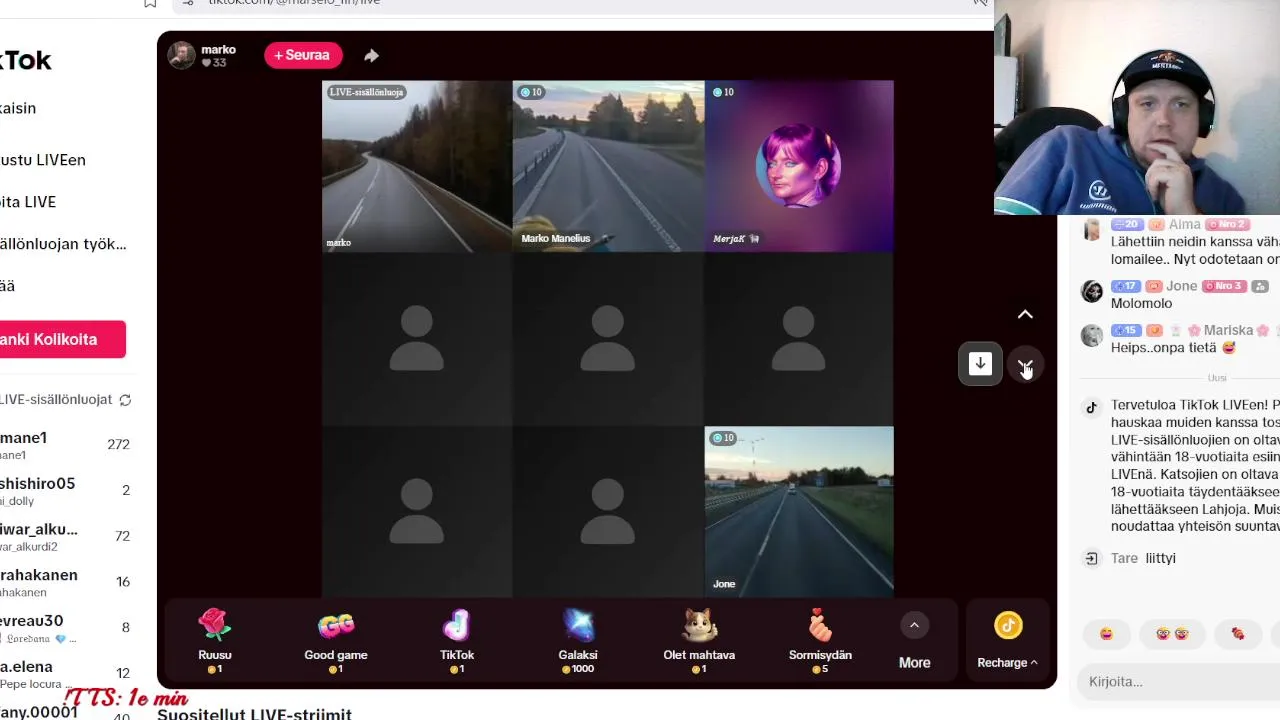Expand More gifts list

(x=914, y=641)
